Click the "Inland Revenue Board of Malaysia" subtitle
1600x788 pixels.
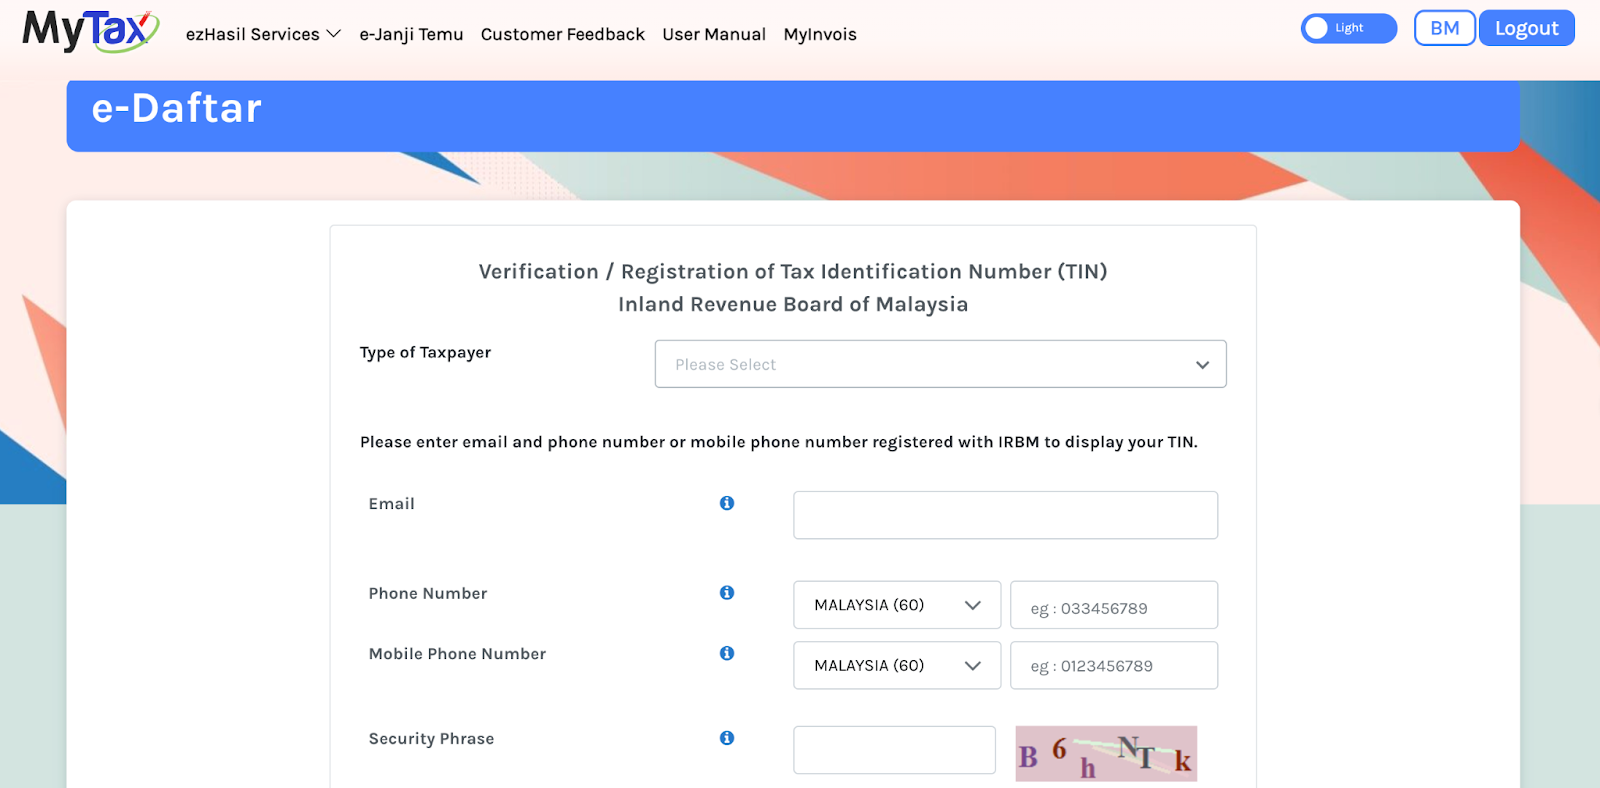[x=793, y=304]
